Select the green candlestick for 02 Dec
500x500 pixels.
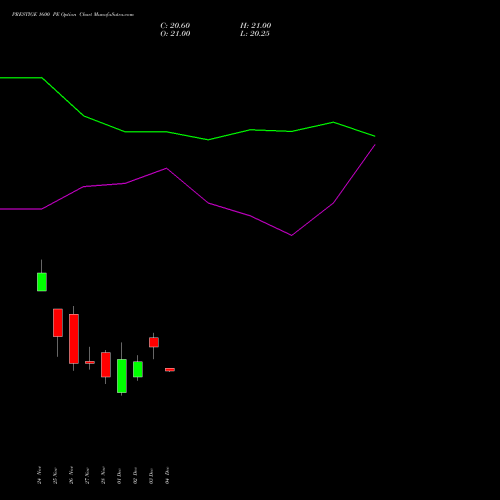pyautogui.click(x=138, y=369)
